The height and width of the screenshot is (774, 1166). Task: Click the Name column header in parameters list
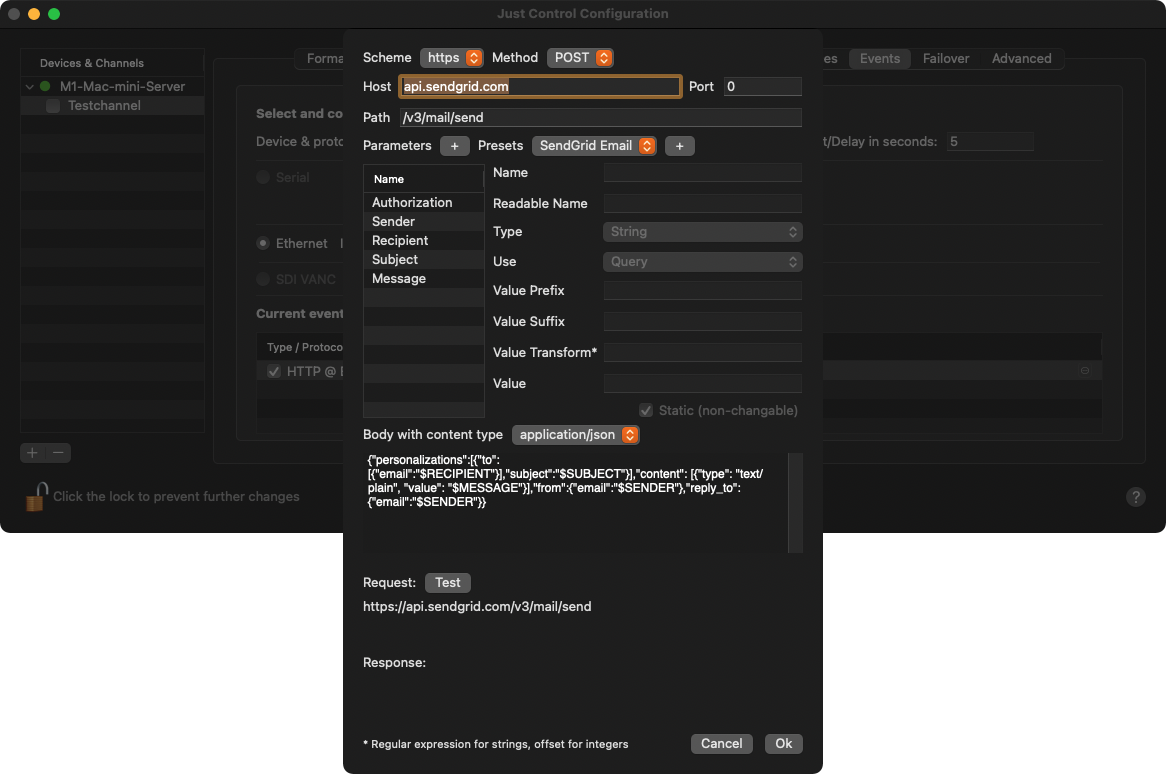tap(424, 179)
